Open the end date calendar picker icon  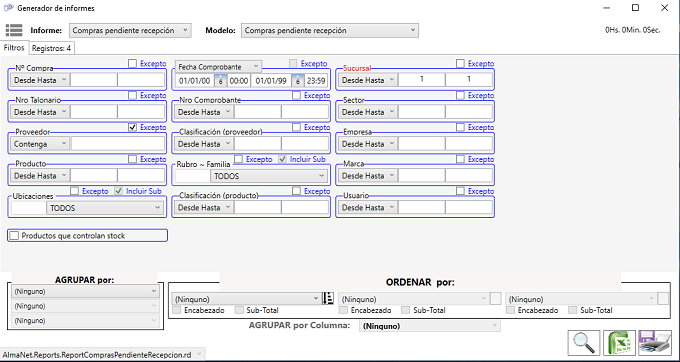point(298,81)
